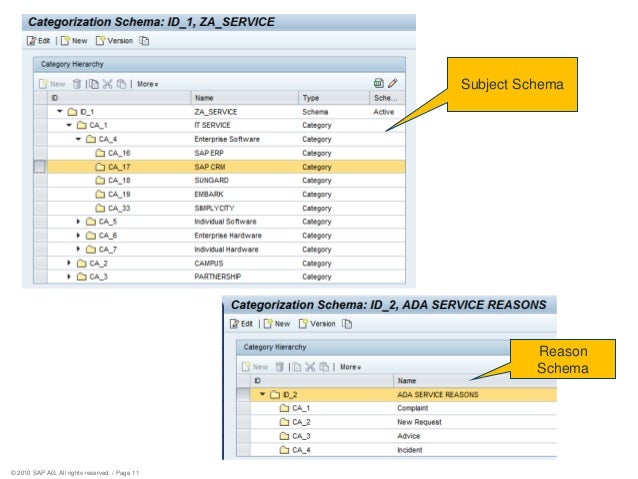Expand the CA_7 Individual Hardware node
This screenshot has height=479, width=638.
coord(78,249)
